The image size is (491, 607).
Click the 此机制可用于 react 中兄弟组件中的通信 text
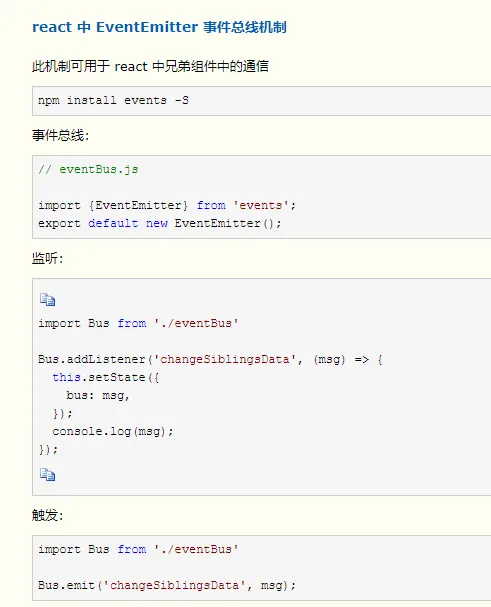click(150, 67)
